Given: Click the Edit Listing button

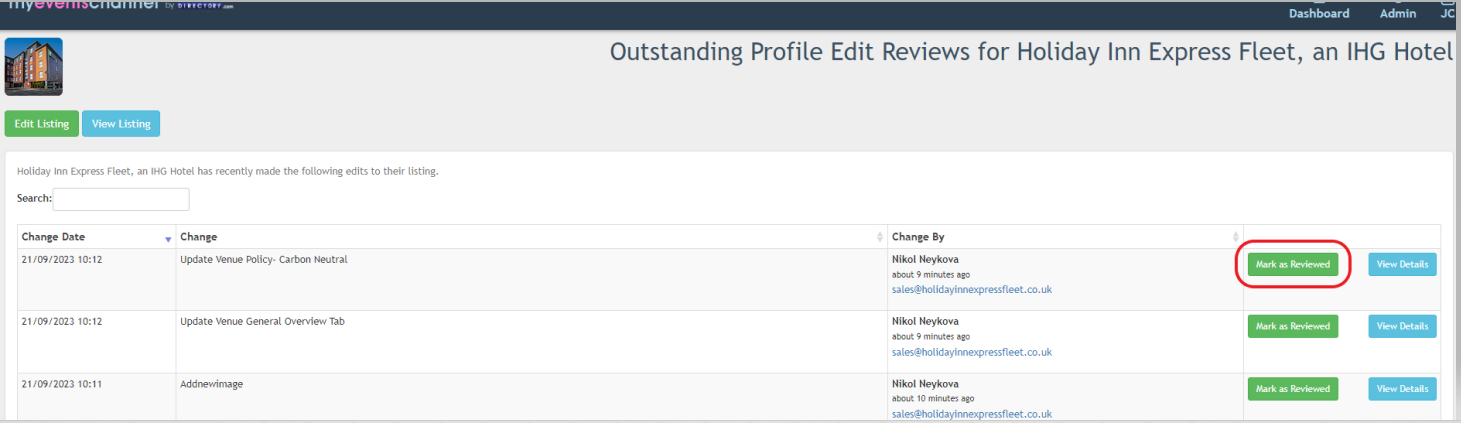Looking at the screenshot, I should (42, 124).
